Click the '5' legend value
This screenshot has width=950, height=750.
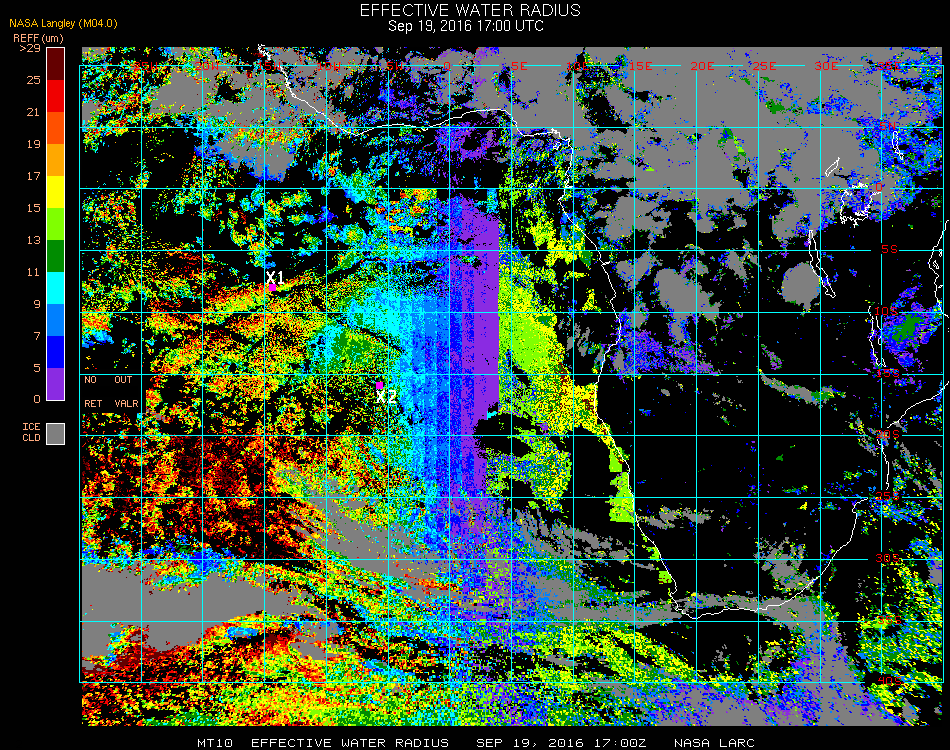(37, 368)
